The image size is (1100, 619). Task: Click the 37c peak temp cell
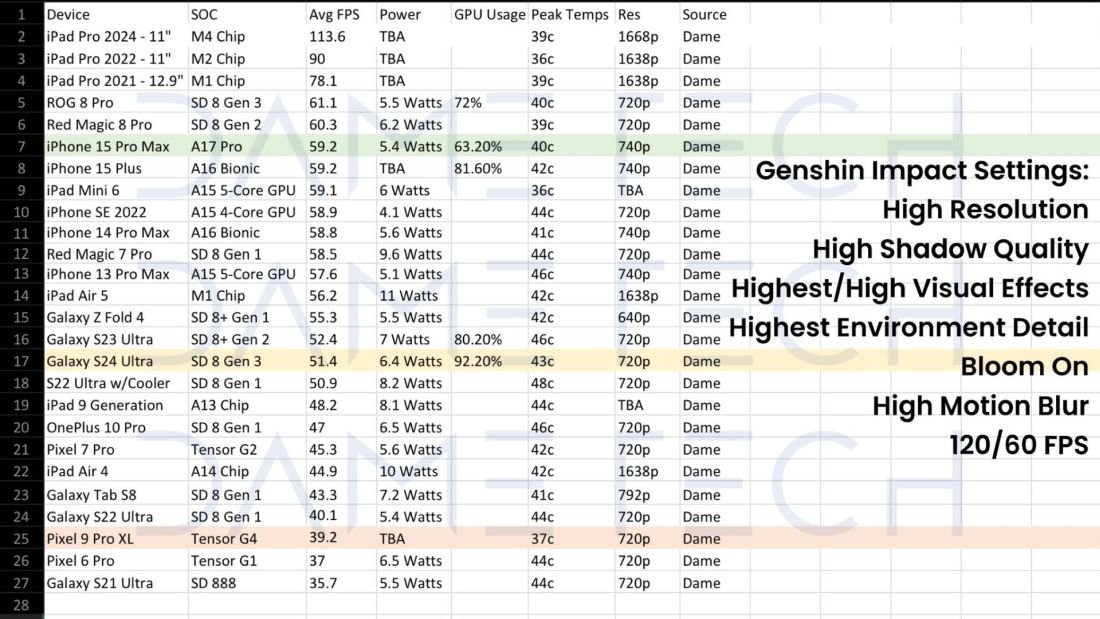(x=572, y=538)
